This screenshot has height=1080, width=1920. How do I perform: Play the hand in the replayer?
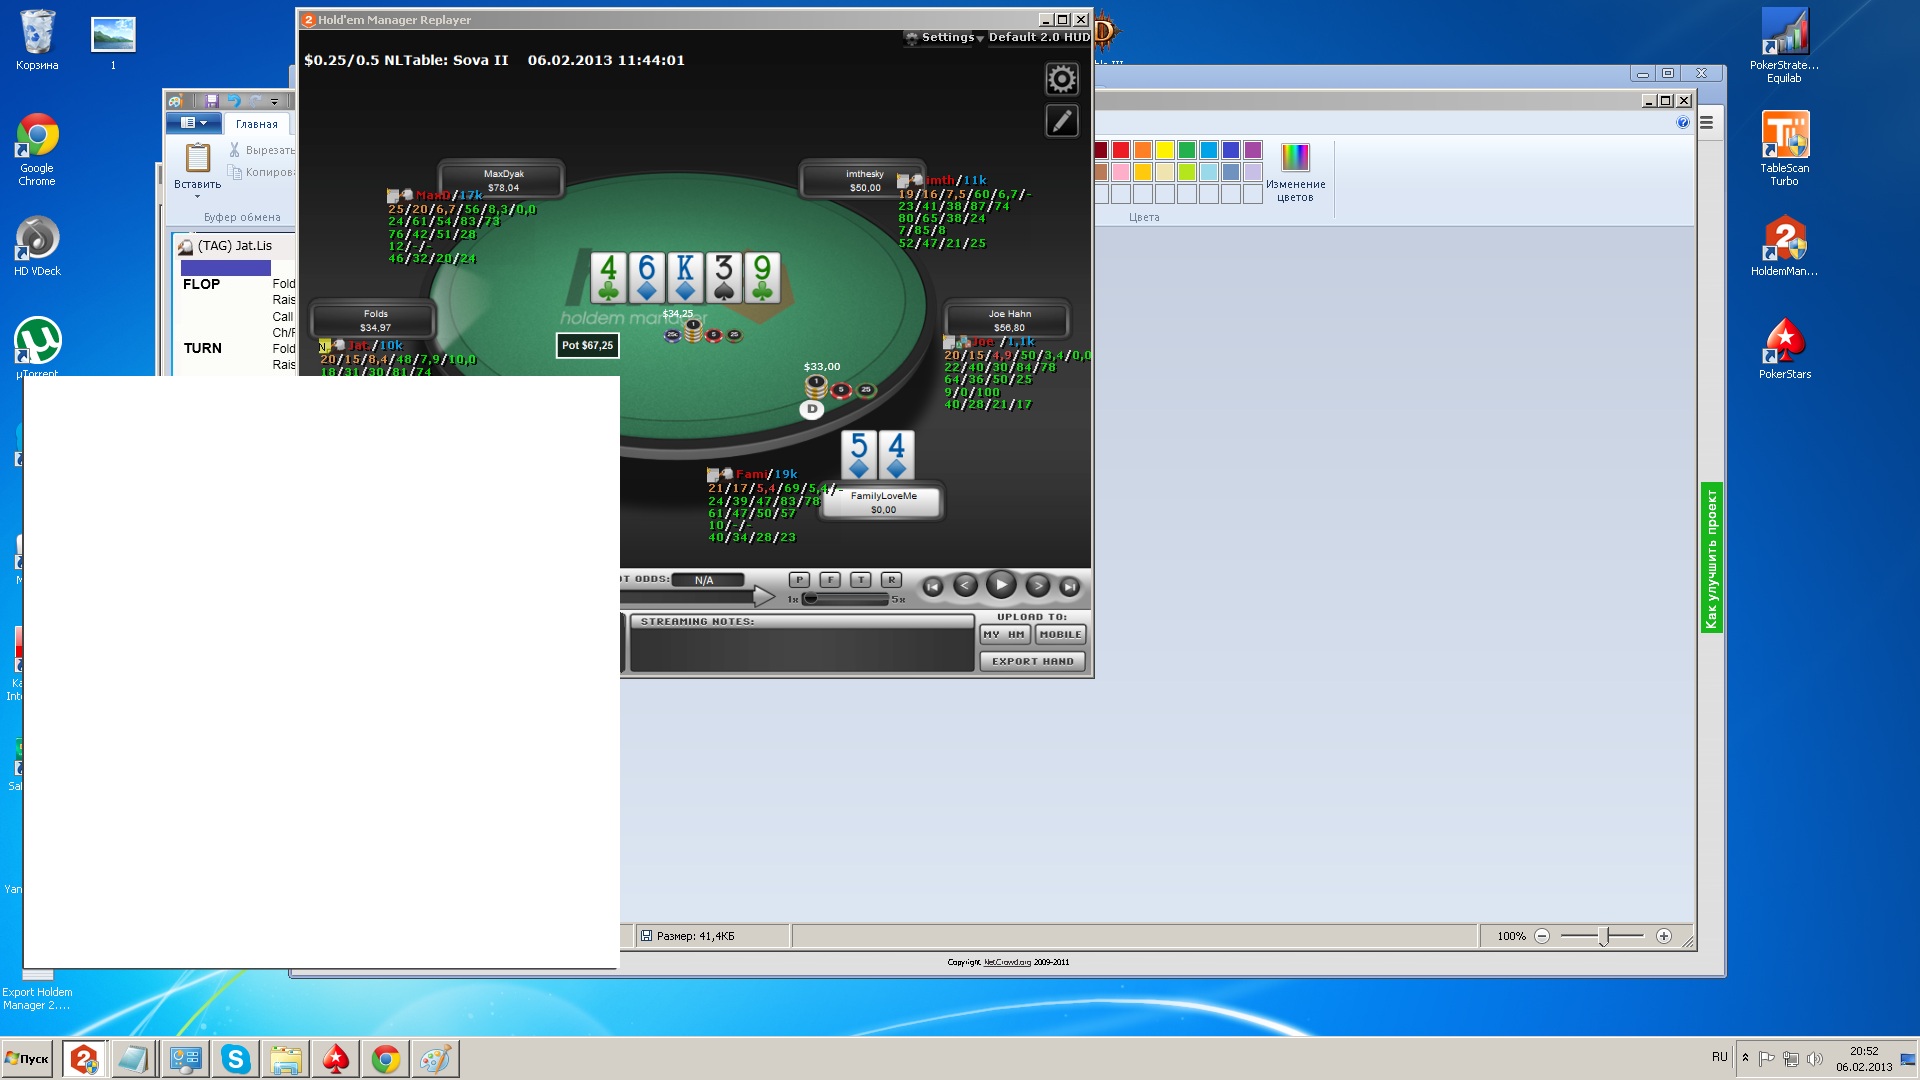pos(1000,585)
